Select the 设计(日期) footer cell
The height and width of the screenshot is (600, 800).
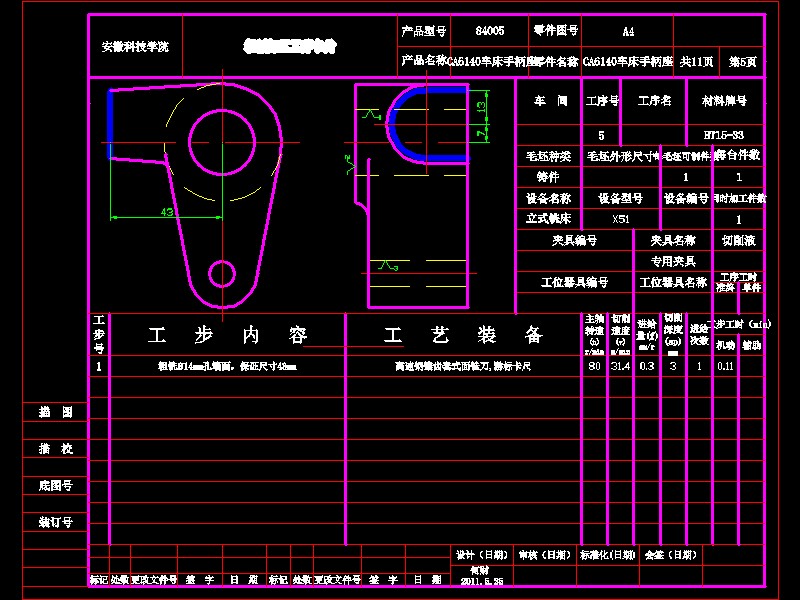[482, 555]
